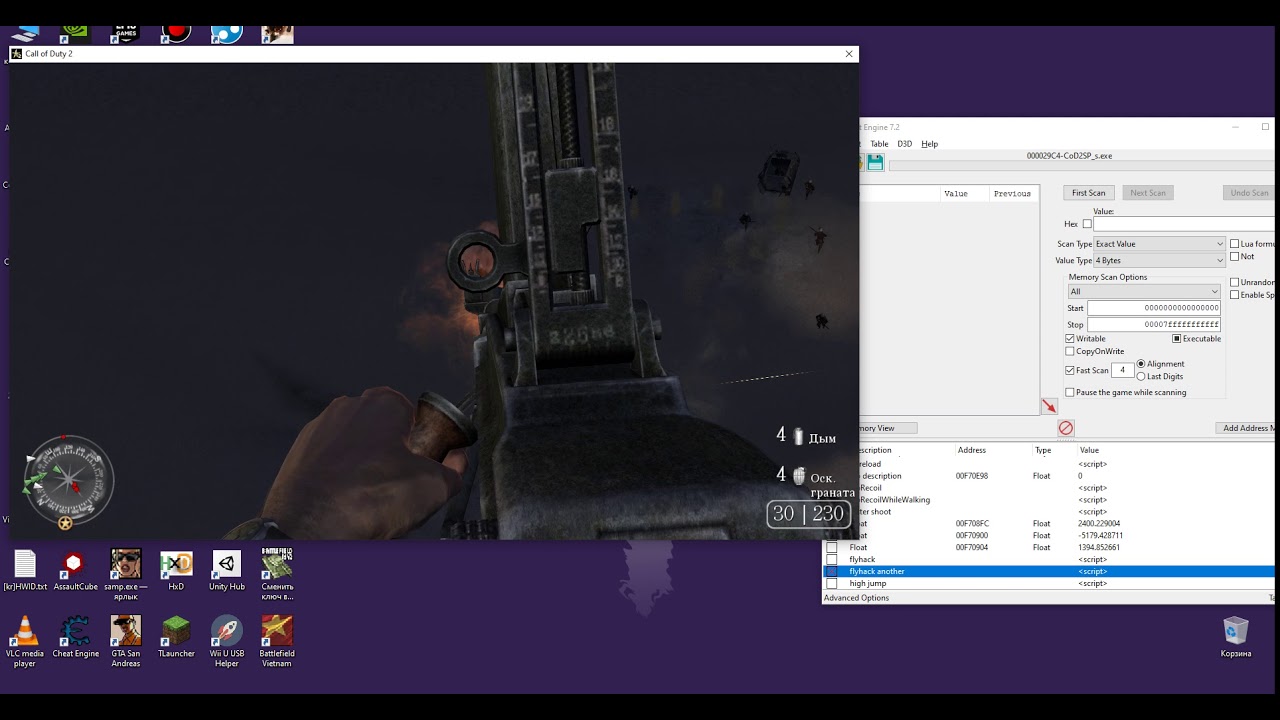The width and height of the screenshot is (1280, 720).
Task: Open Wii U USB Helper shortcut
Action: tap(227, 642)
